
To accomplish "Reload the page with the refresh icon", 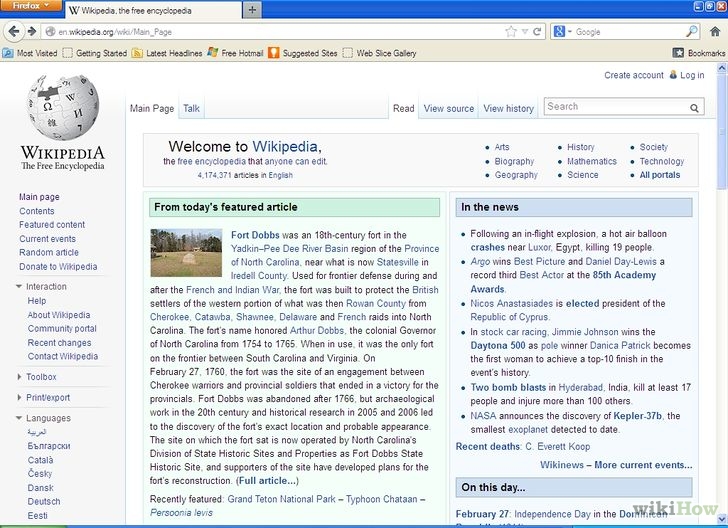I will pos(537,32).
